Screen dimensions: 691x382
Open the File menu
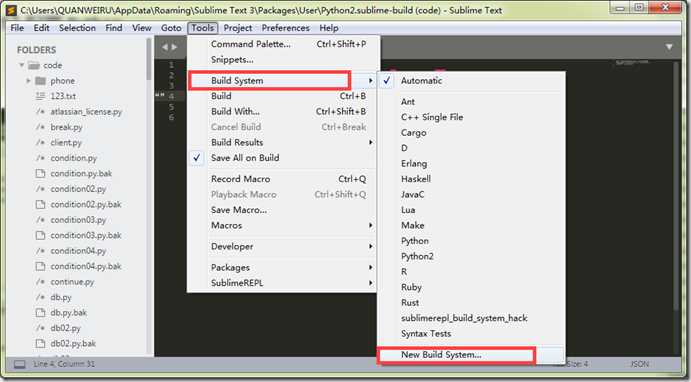17,28
